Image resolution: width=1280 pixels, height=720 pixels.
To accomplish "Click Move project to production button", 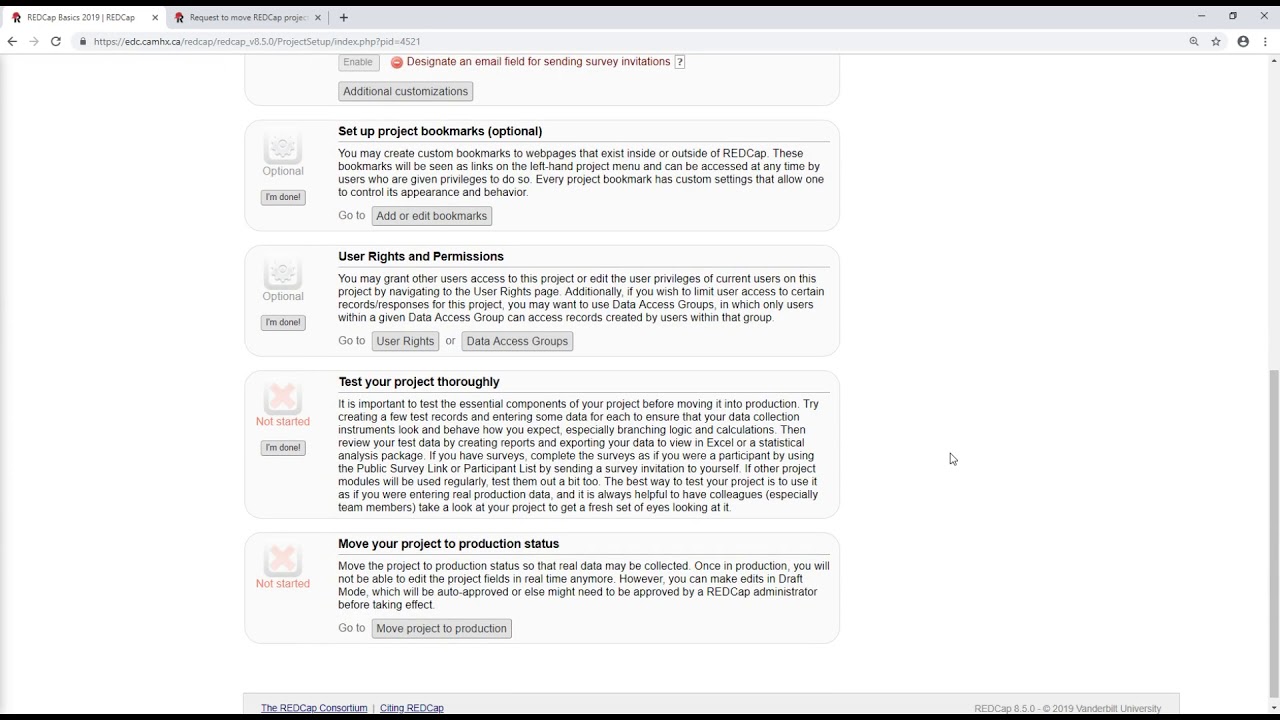I will click(441, 628).
